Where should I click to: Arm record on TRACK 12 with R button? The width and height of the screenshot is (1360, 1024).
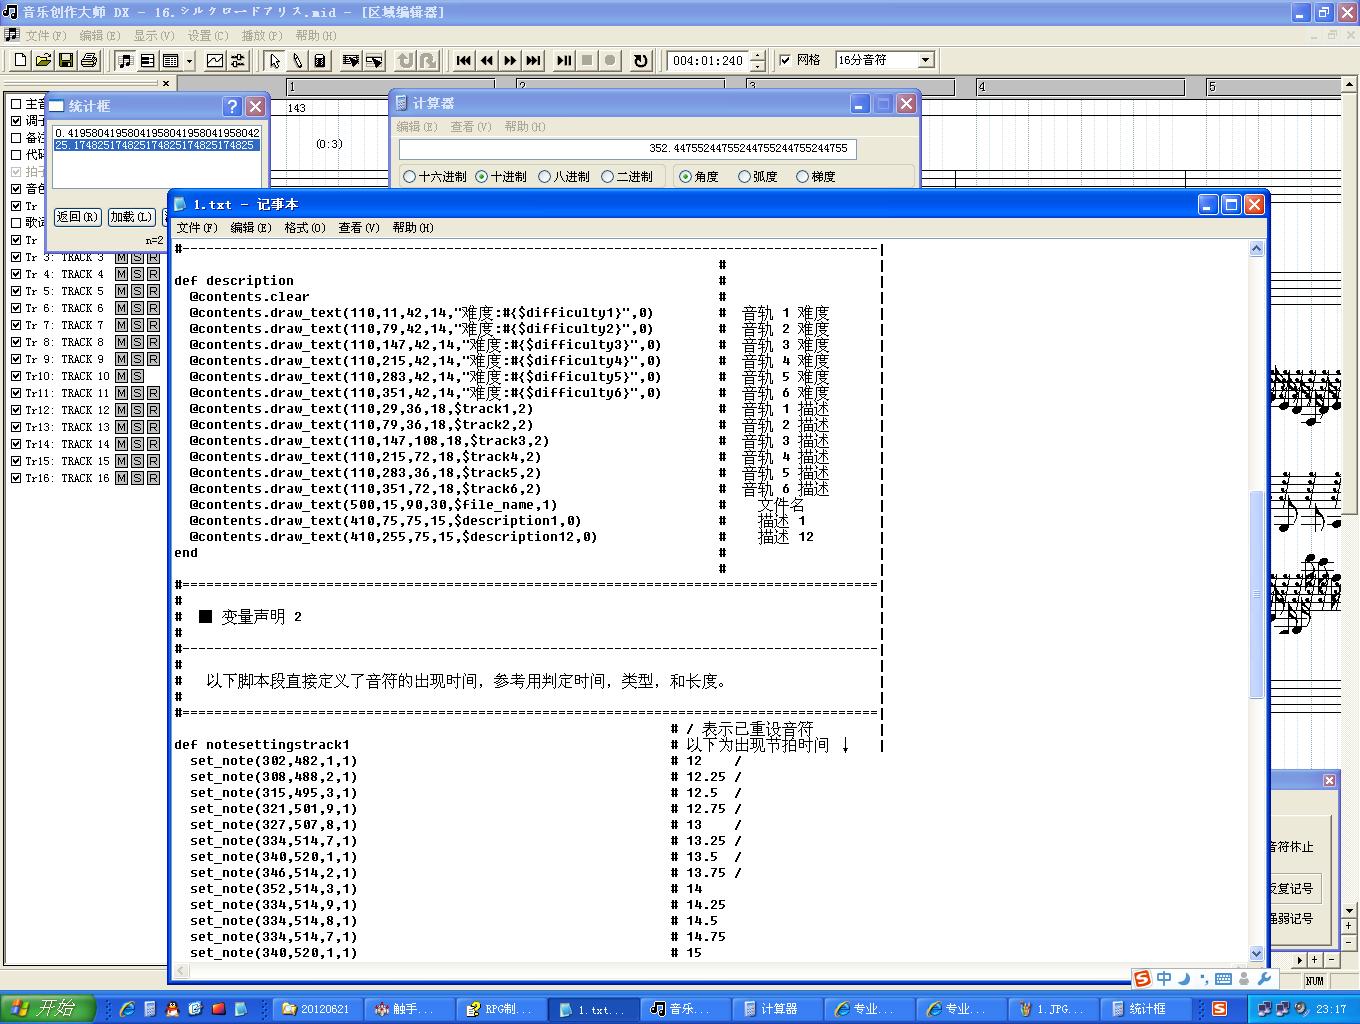point(153,410)
